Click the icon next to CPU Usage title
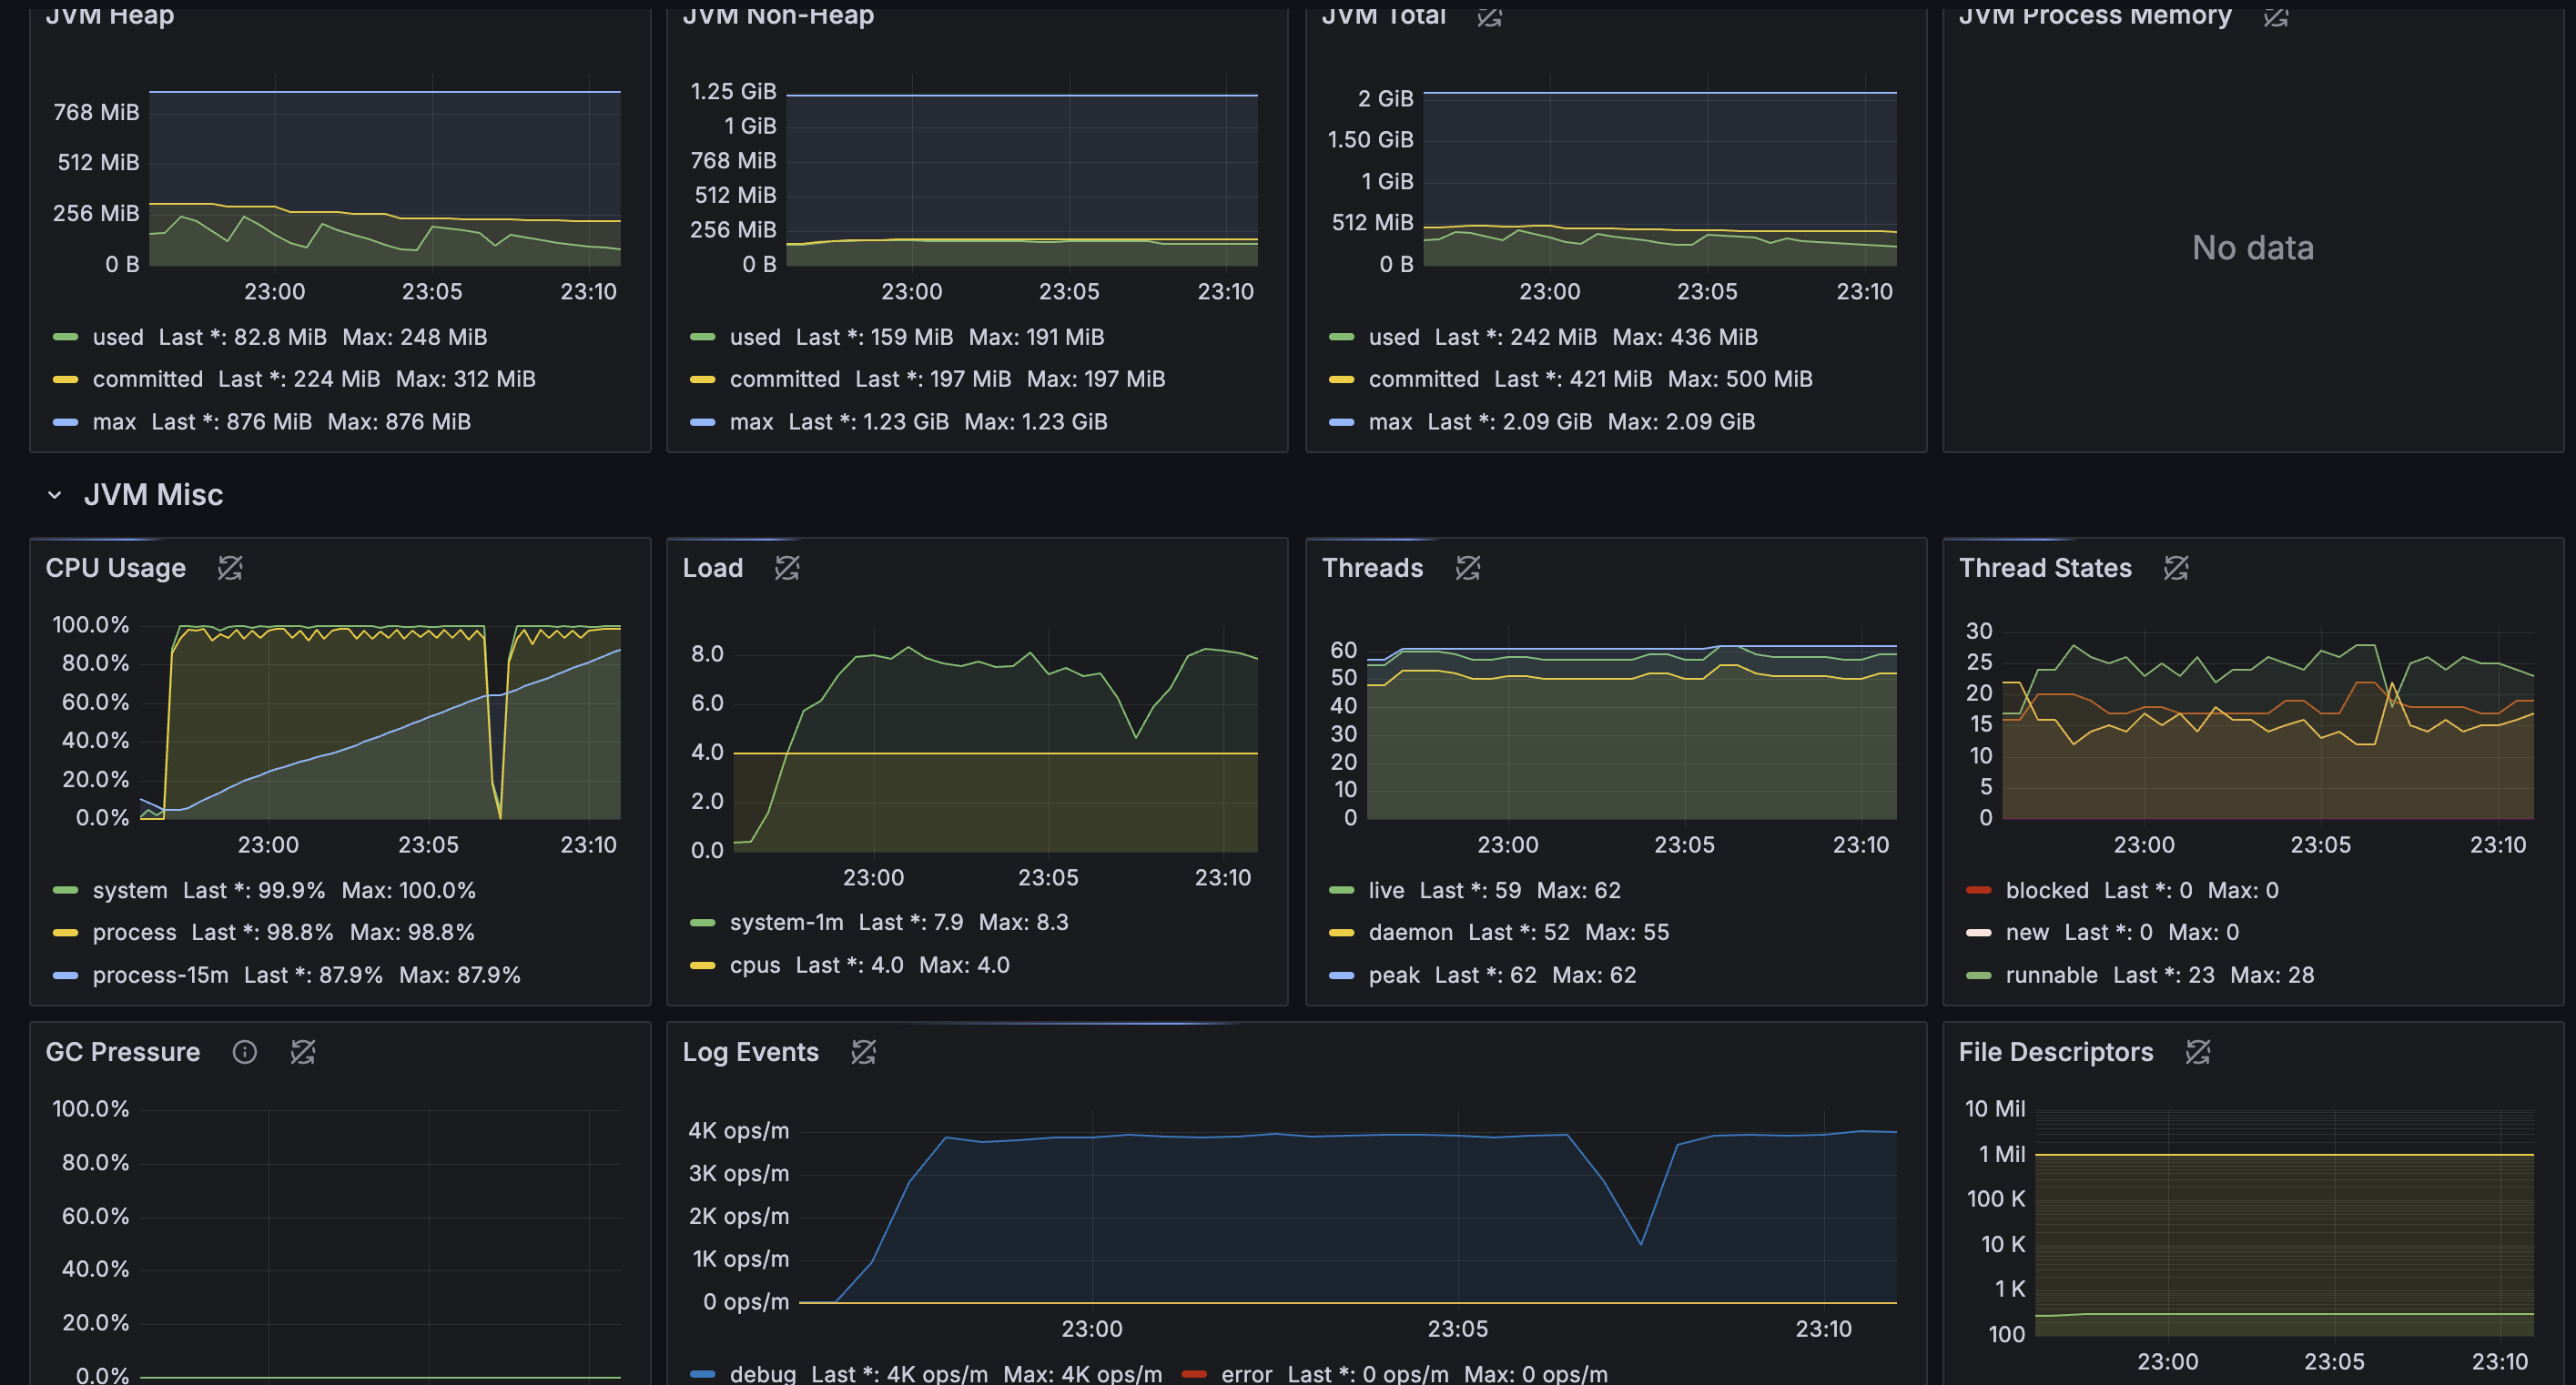The width and height of the screenshot is (2576, 1385). (230, 568)
